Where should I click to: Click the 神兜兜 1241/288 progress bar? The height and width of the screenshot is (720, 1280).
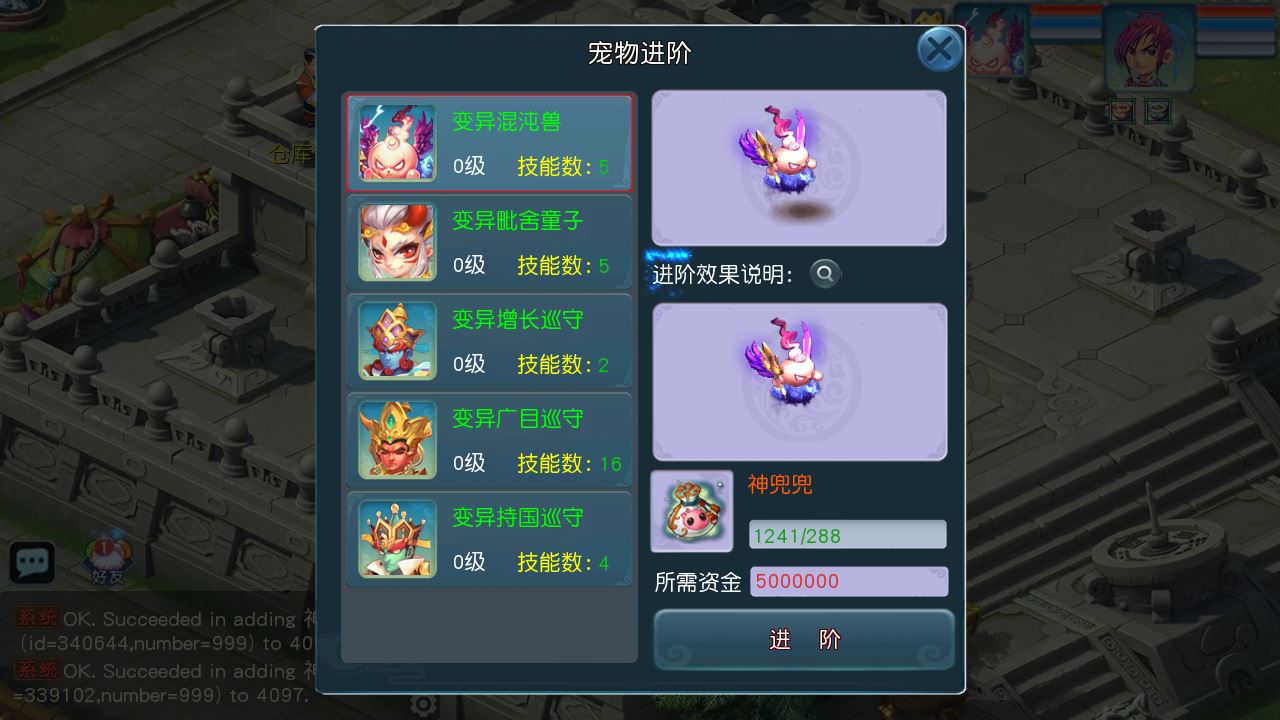(848, 535)
